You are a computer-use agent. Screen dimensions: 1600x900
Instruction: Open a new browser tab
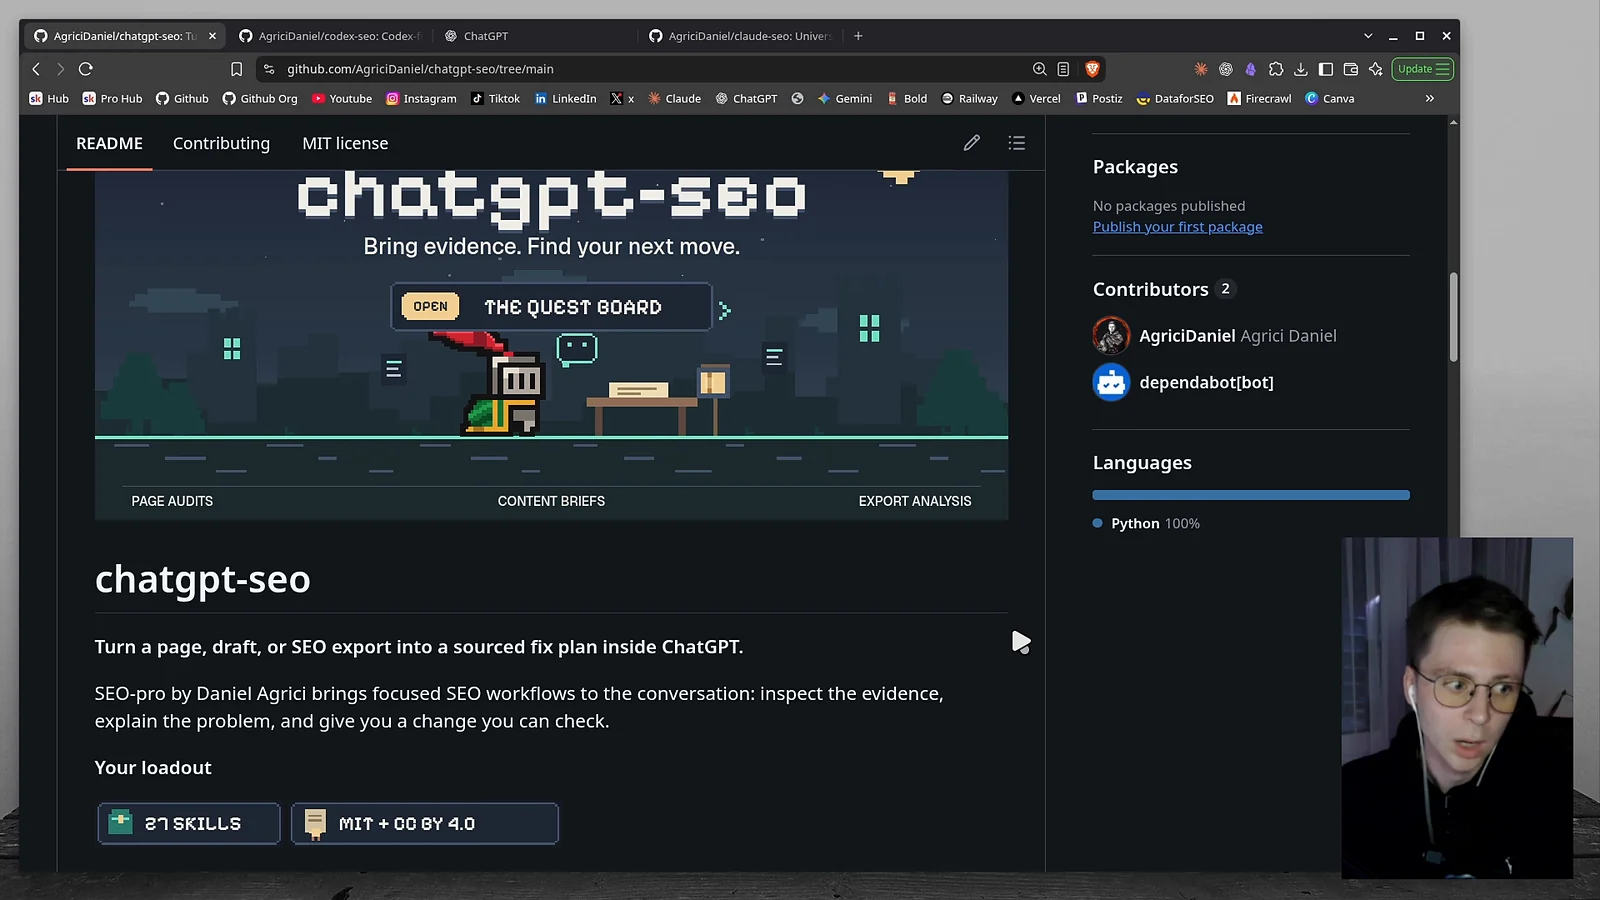click(x=858, y=36)
